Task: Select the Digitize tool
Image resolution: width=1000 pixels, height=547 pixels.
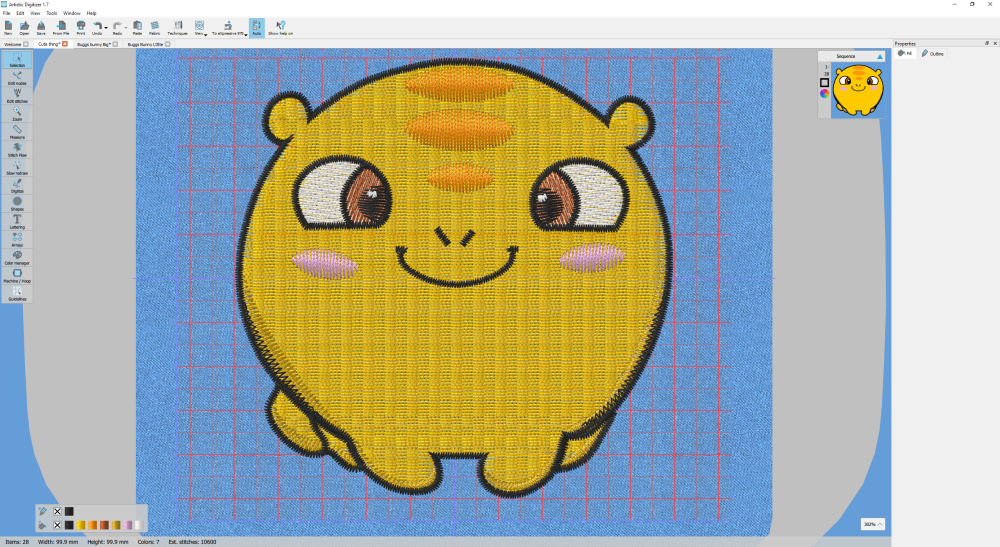Action: [x=17, y=186]
